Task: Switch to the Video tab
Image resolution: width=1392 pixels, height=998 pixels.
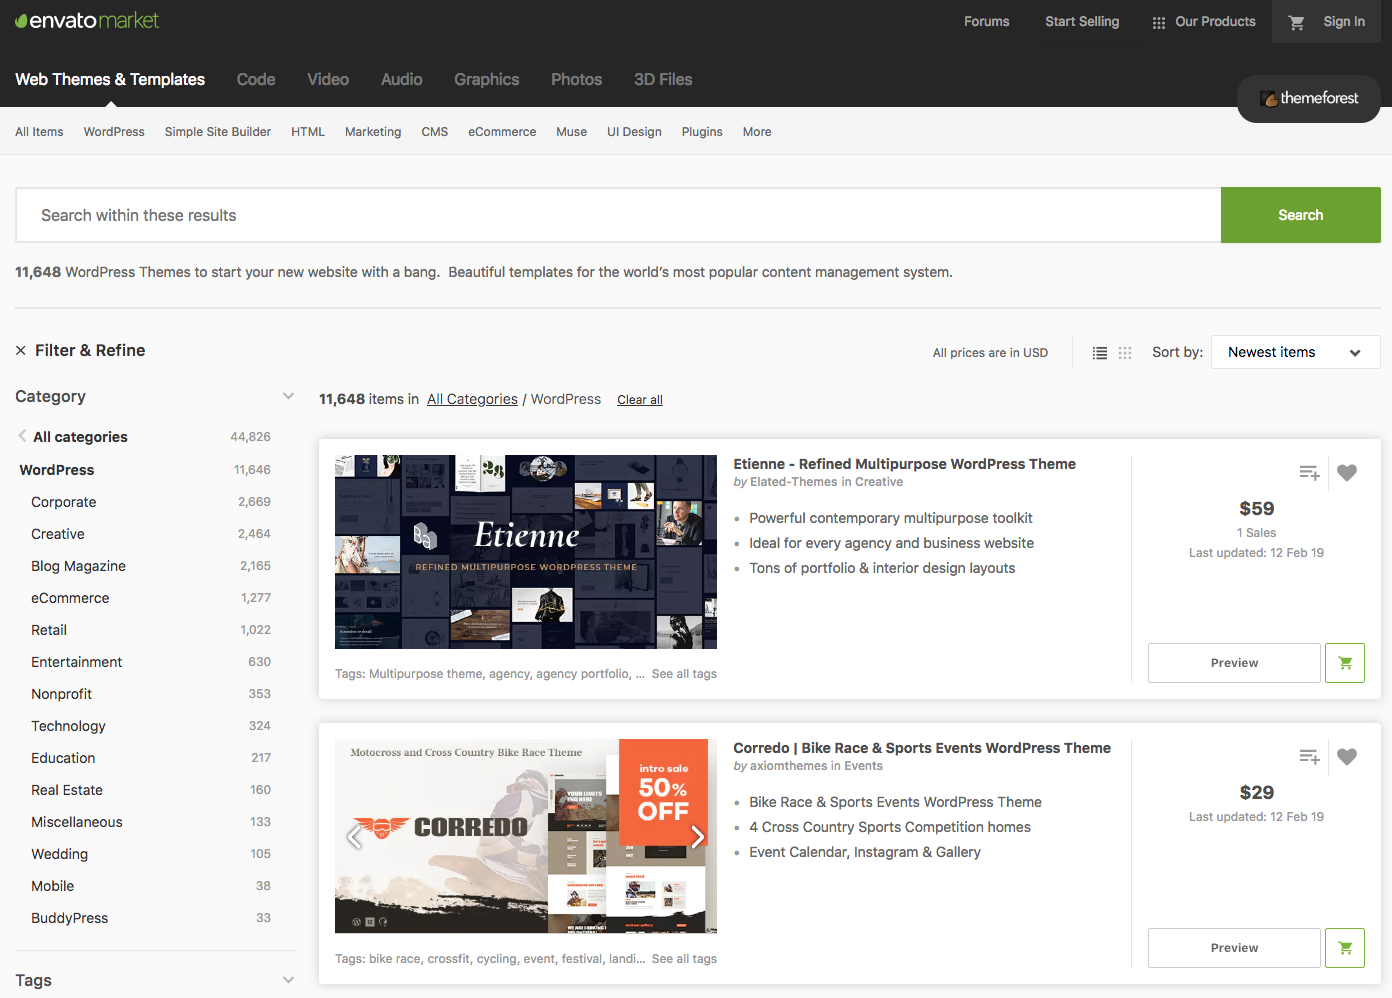Action: pyautogui.click(x=328, y=80)
